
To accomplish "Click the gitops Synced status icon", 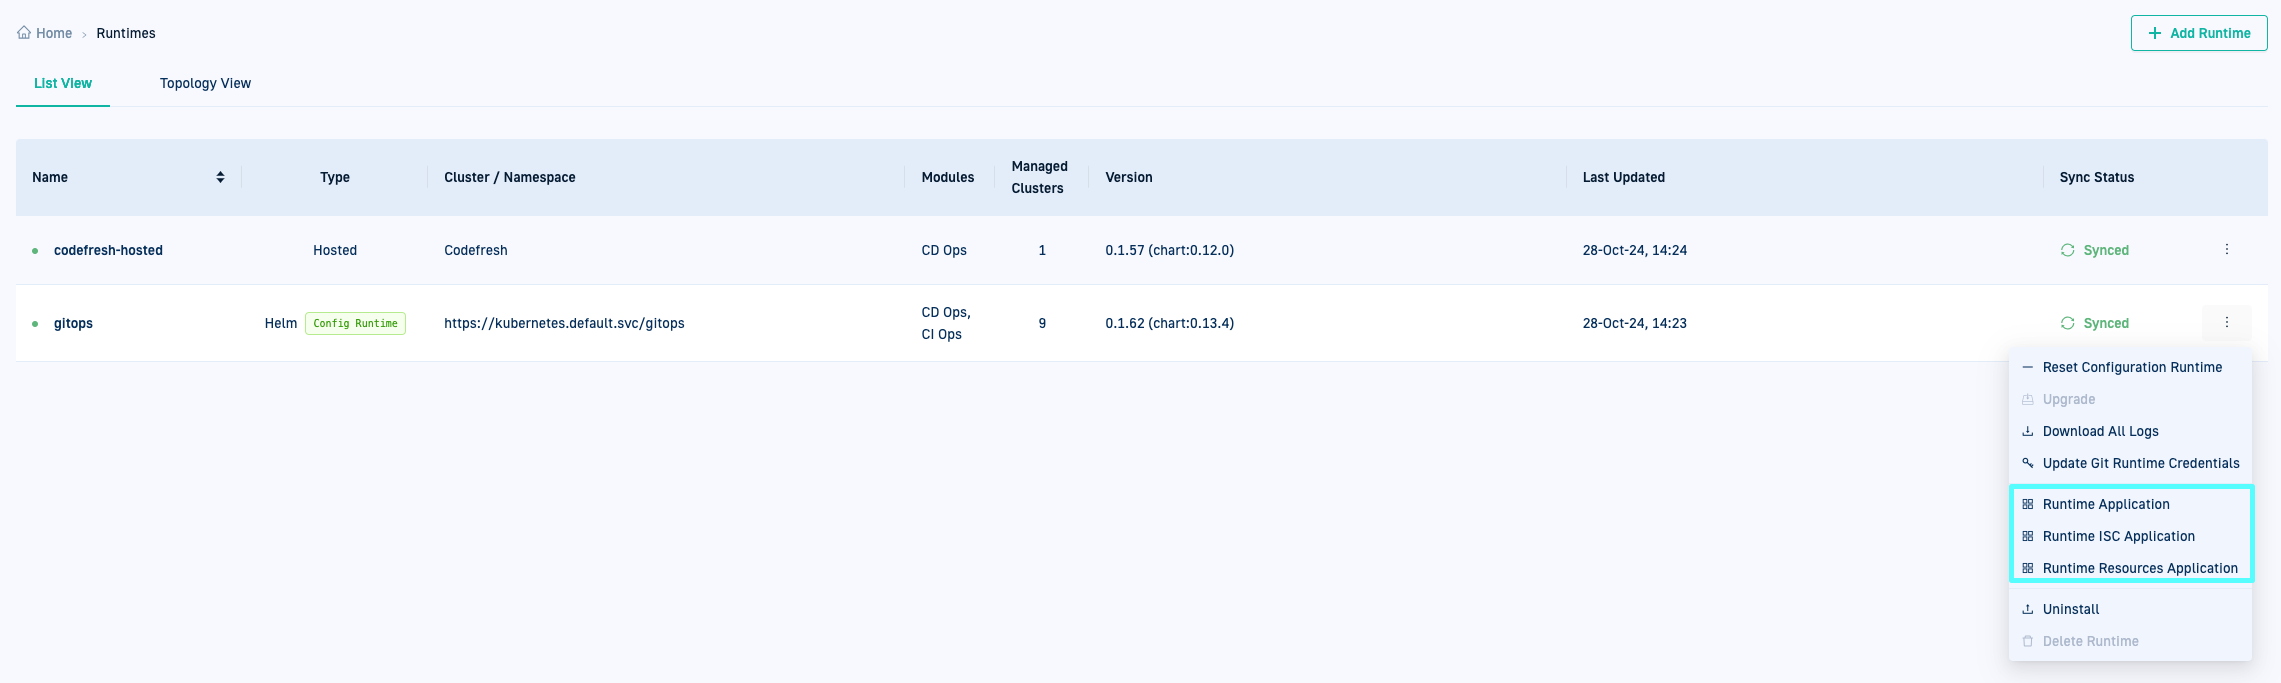I will pos(2067,323).
